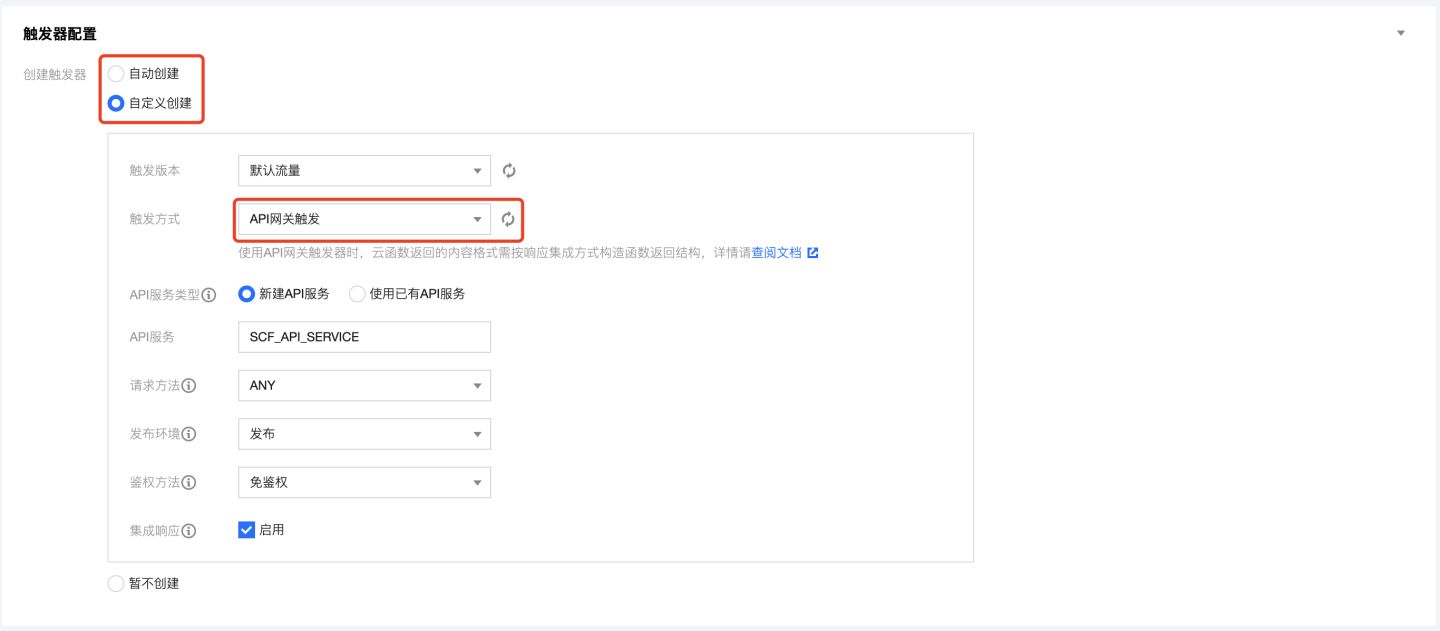Collapse the panel using the top-right chevron

tap(1400, 31)
